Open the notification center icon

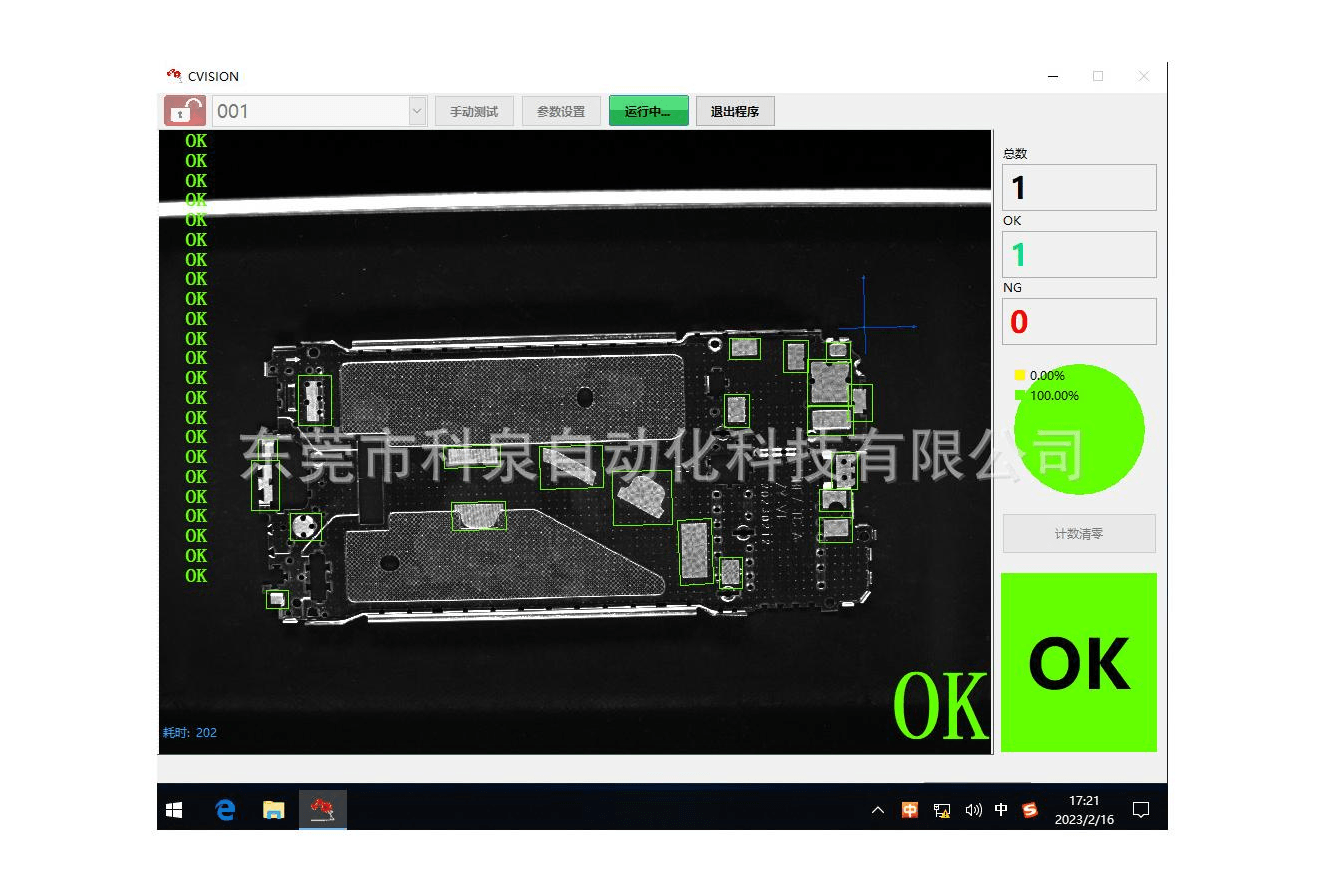tap(1141, 810)
